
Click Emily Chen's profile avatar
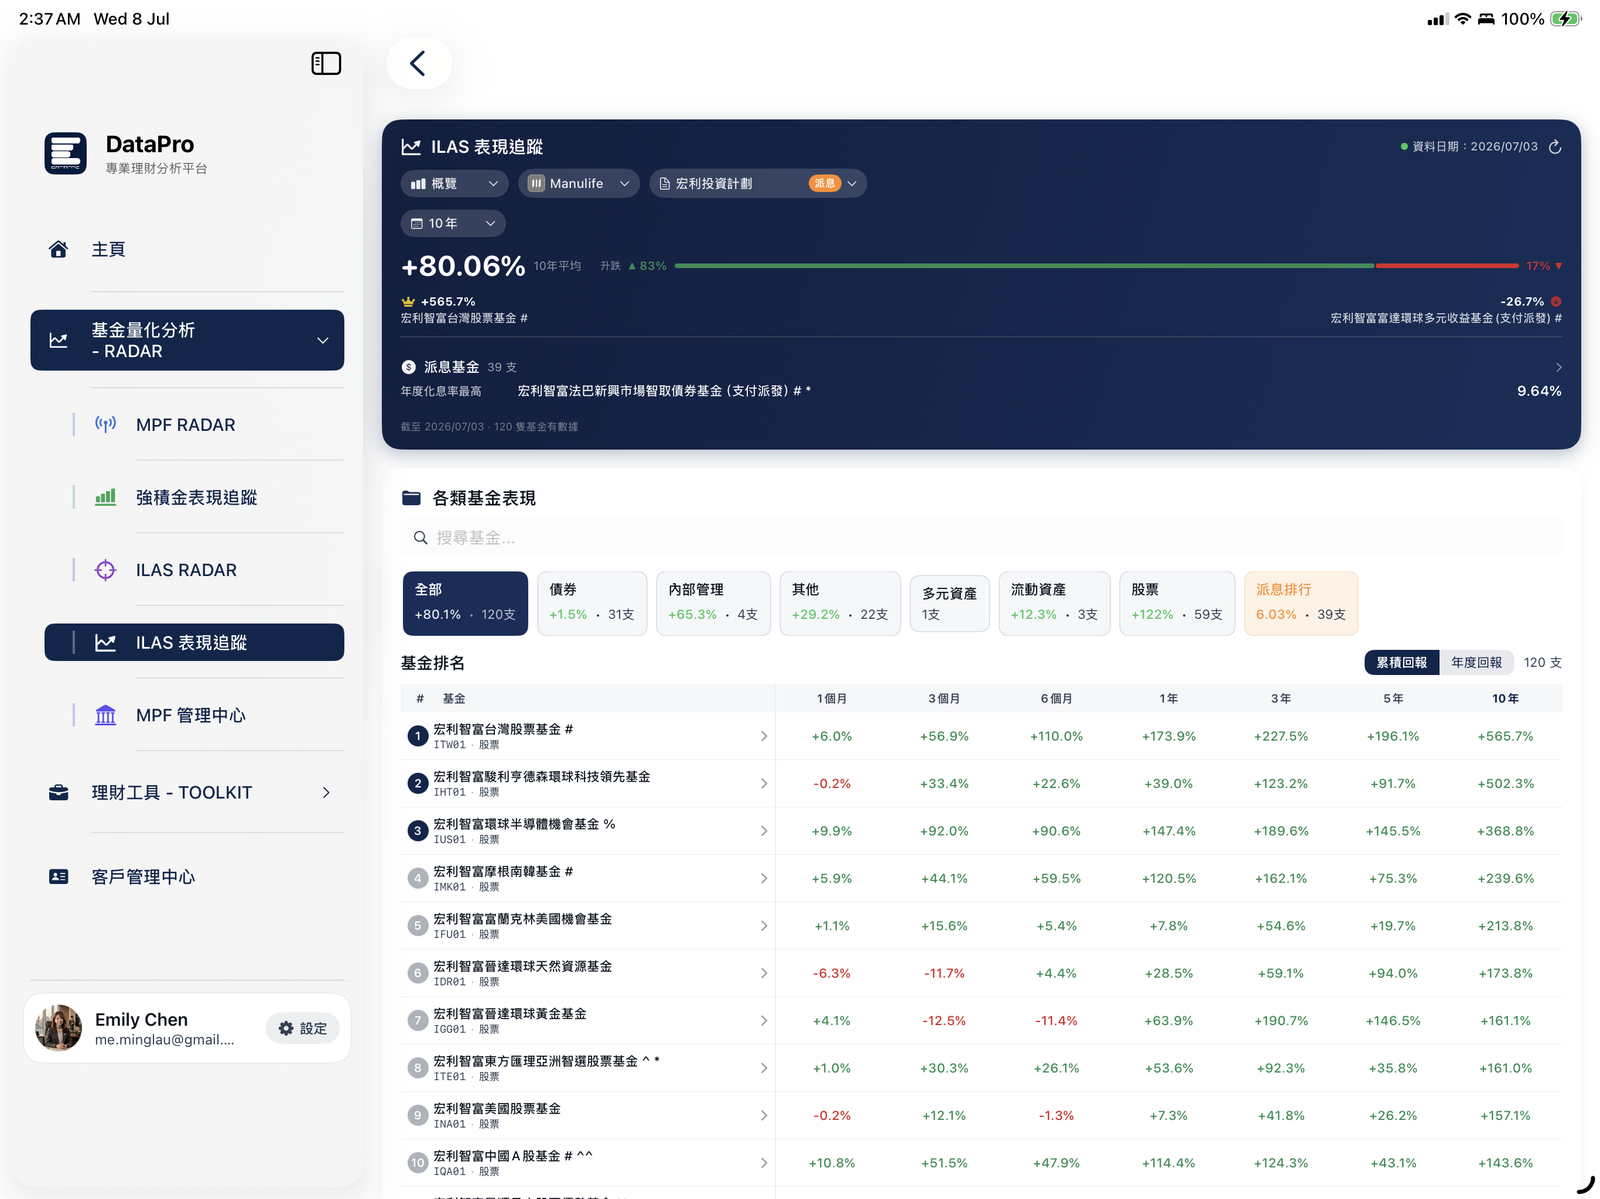tap(59, 1028)
